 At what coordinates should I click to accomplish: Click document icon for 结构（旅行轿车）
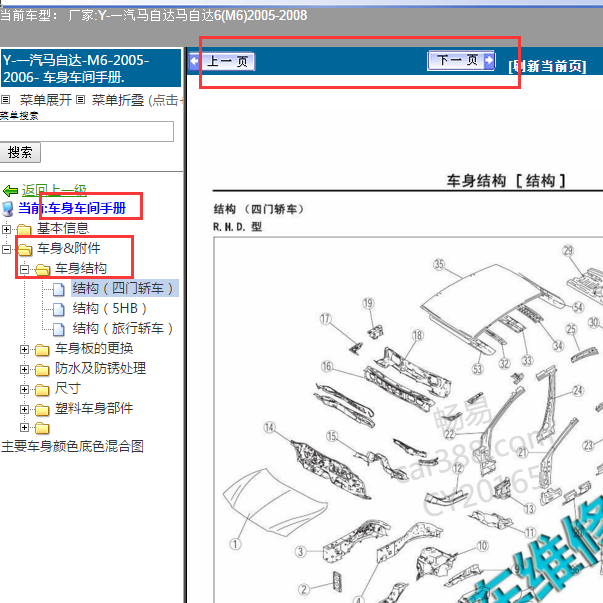58,329
